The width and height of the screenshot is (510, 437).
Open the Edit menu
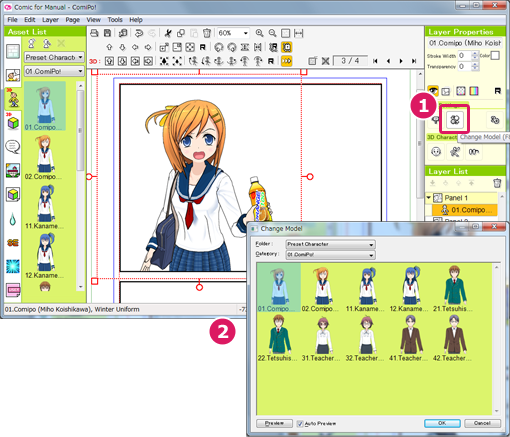[x=30, y=20]
